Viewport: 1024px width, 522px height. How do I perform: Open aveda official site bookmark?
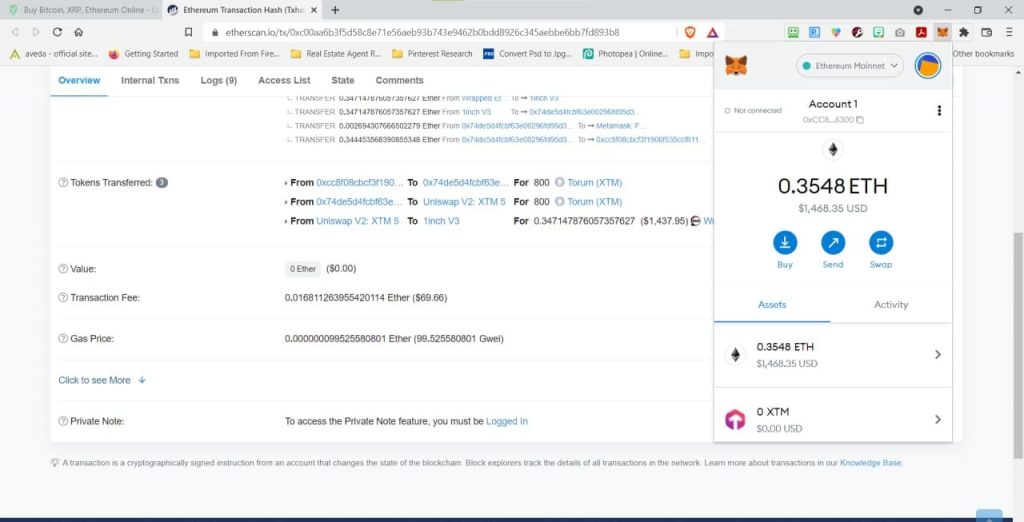[x=54, y=54]
